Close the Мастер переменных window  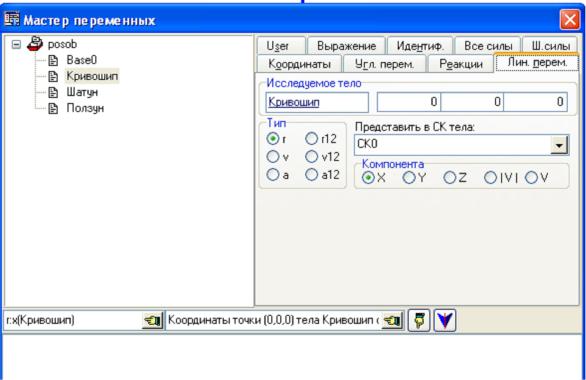click(x=570, y=19)
